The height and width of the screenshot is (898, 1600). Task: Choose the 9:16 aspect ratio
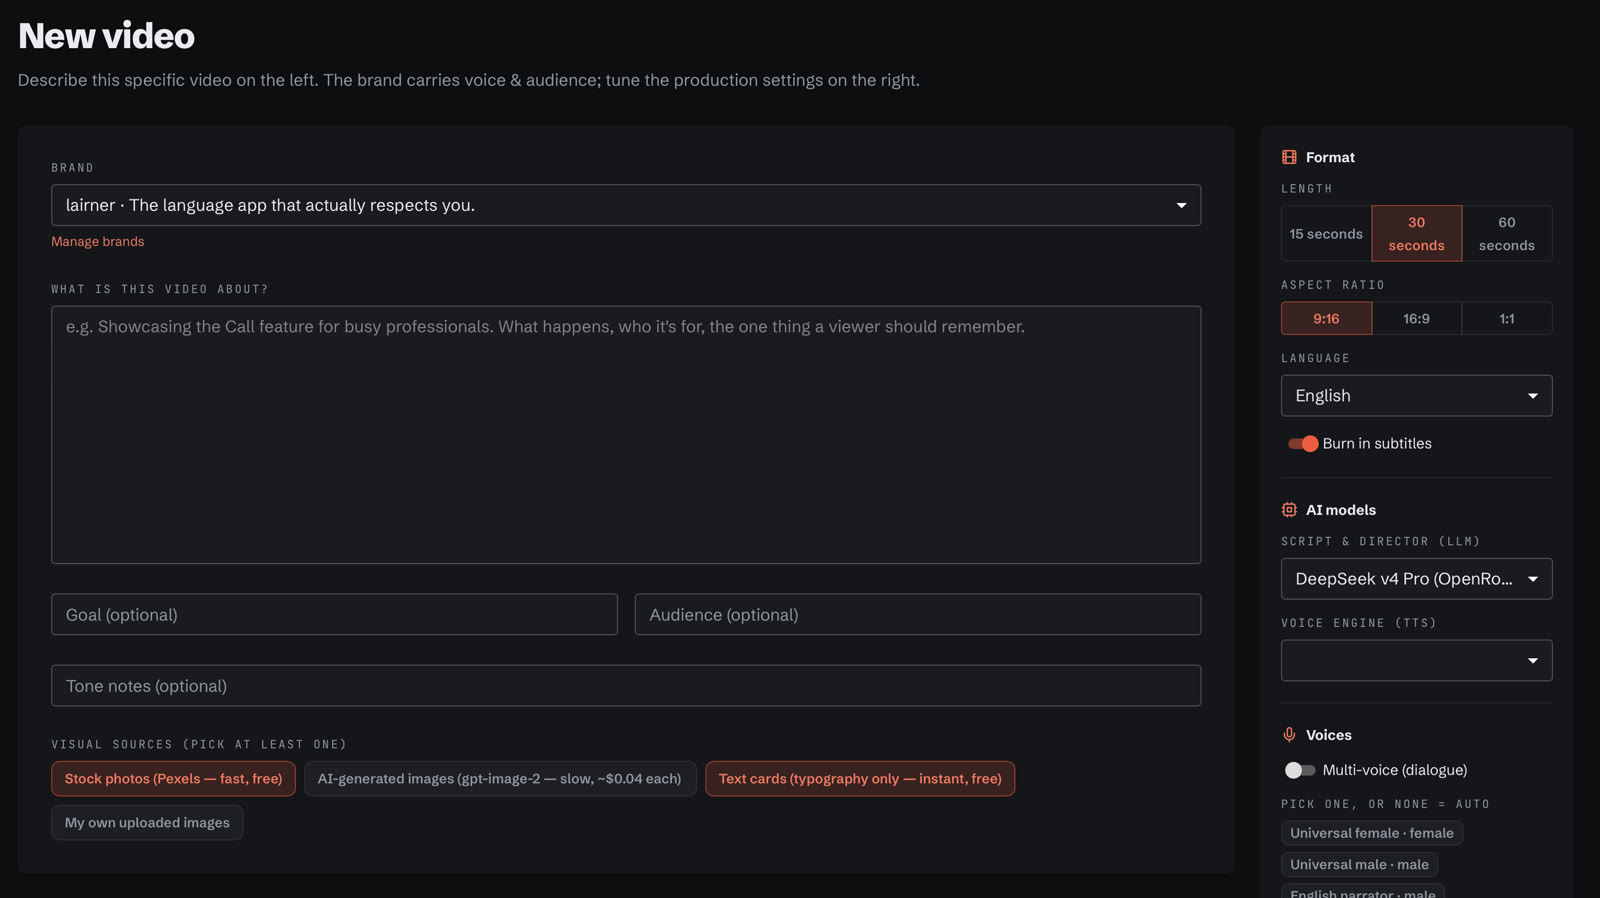[1326, 319]
